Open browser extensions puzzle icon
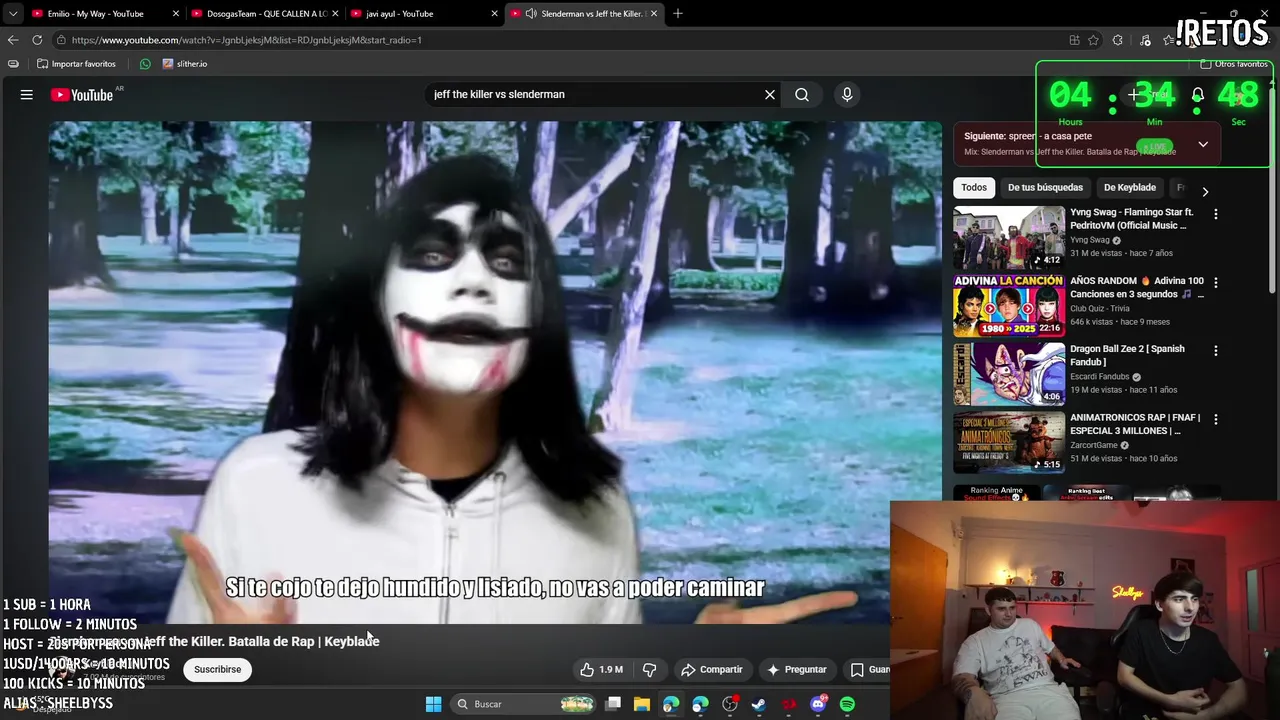The image size is (1280, 720). point(1118,40)
